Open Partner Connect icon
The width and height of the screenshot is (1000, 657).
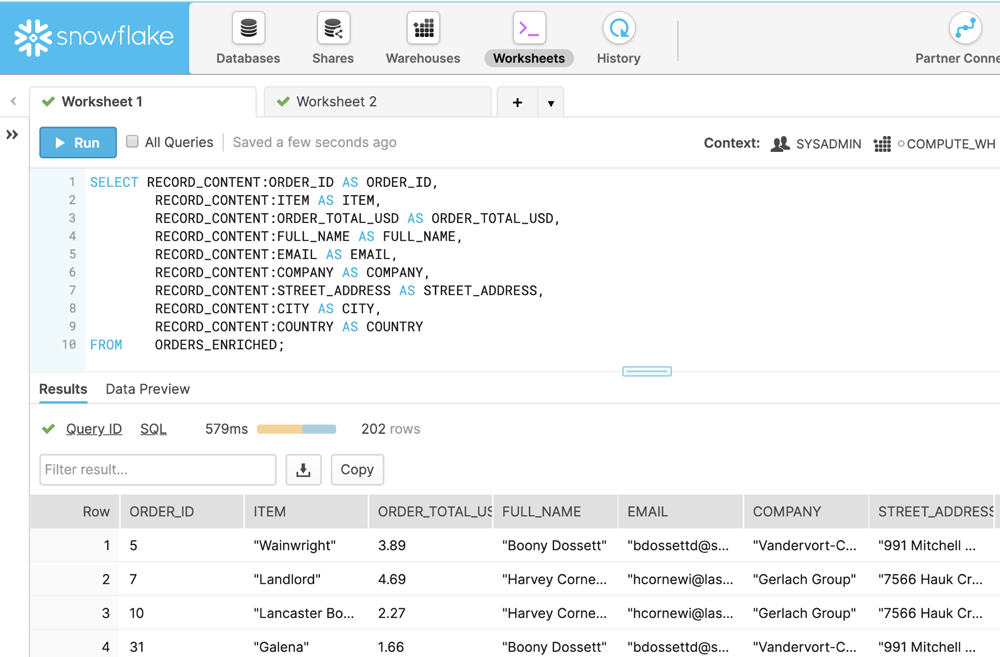click(965, 28)
